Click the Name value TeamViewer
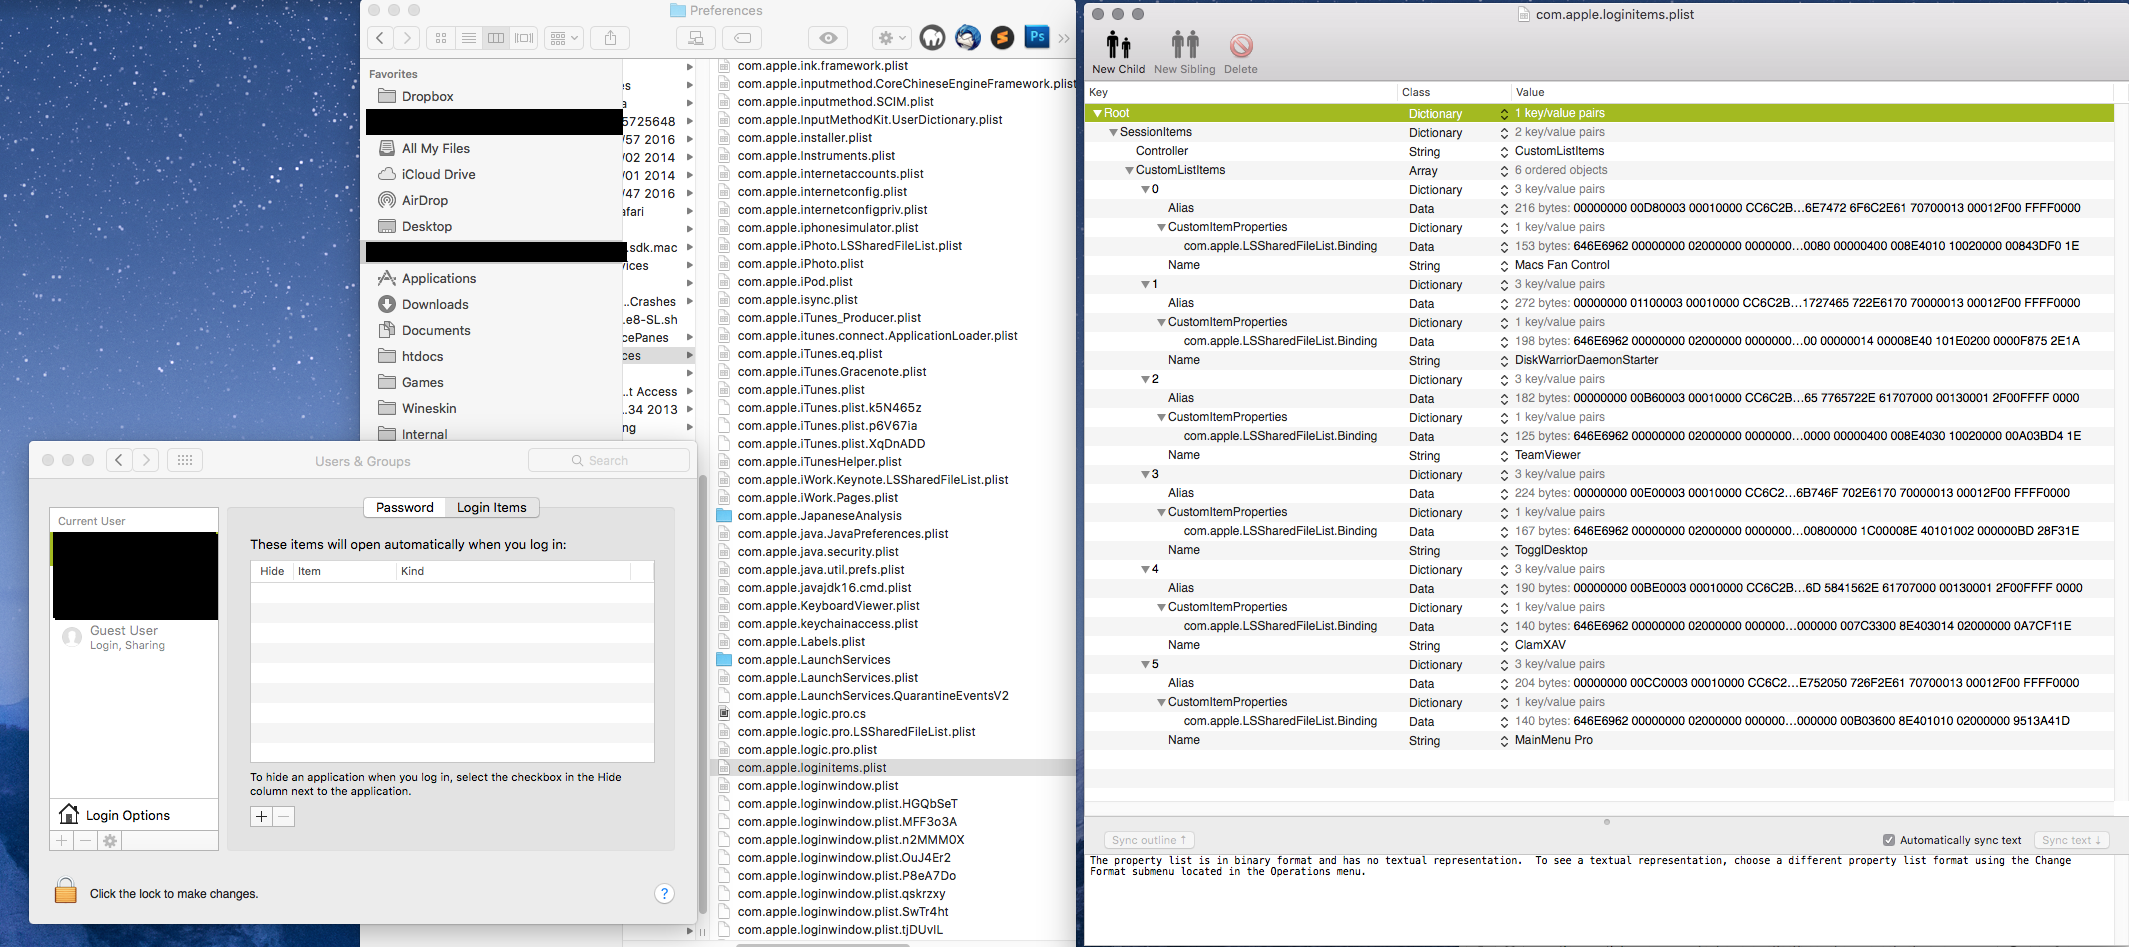2129x947 pixels. pyautogui.click(x=1547, y=455)
